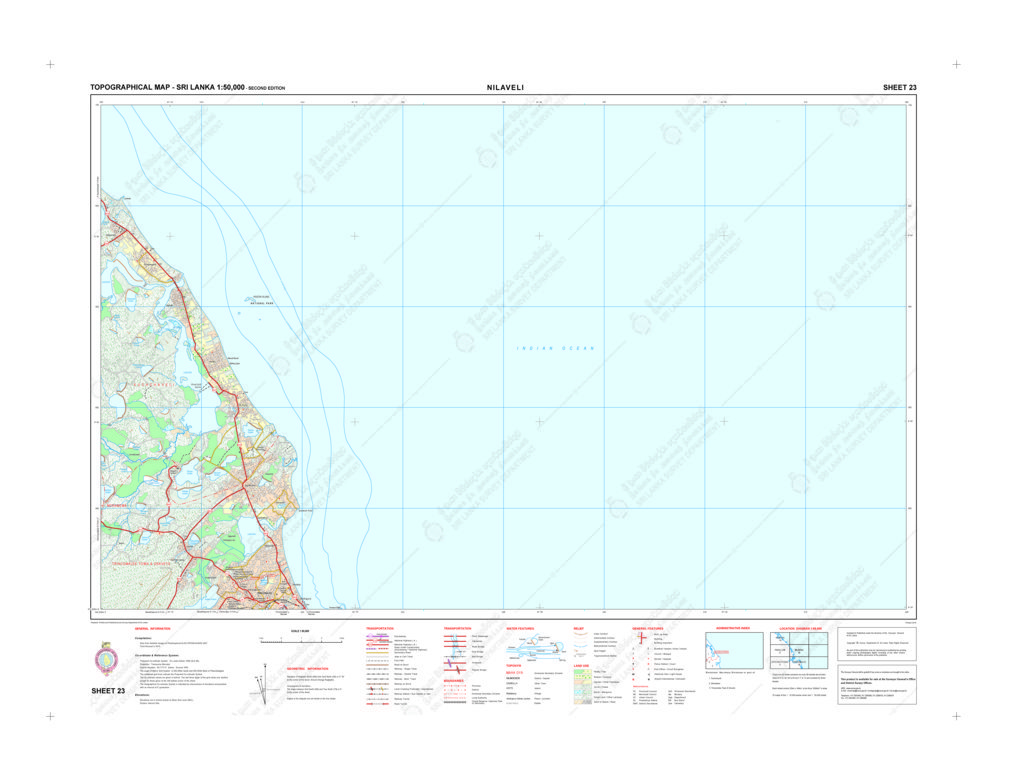Click the GENERAL INFORMATION heading
This screenshot has width=1023, height=768.
(x=153, y=628)
